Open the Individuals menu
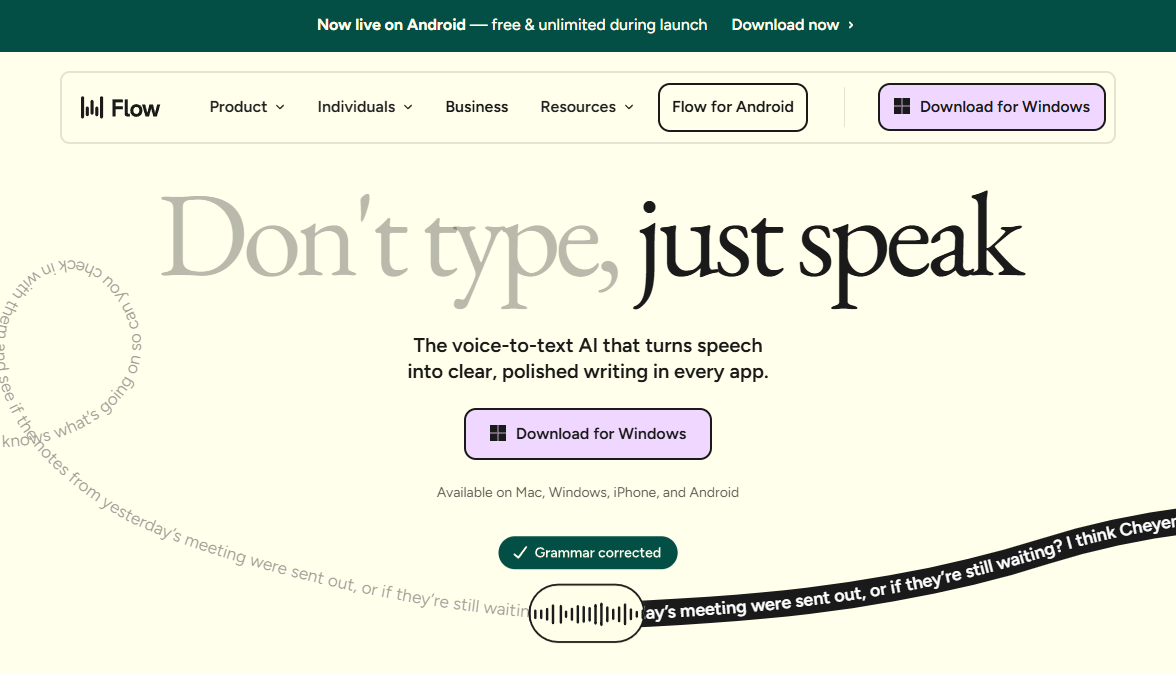The width and height of the screenshot is (1176, 673). (x=364, y=107)
